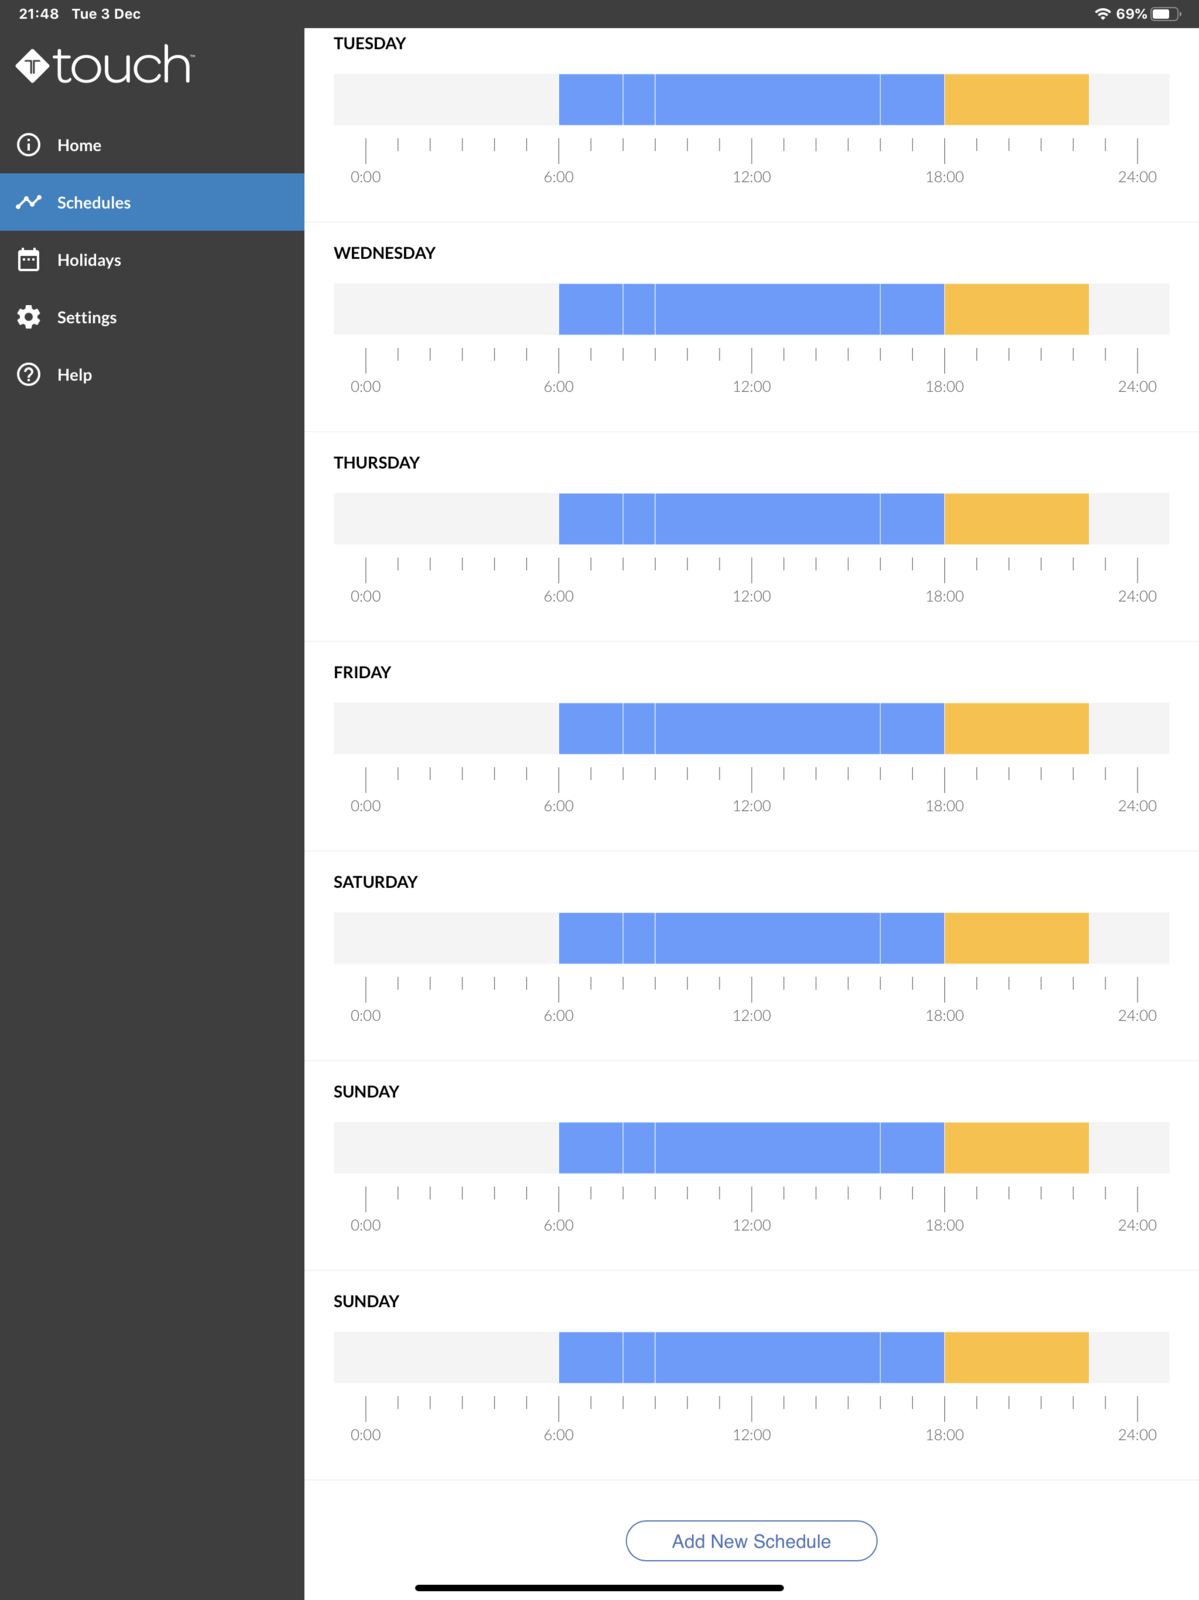
Task: Select Wednesday's widest blue schedule block
Action: (767, 309)
